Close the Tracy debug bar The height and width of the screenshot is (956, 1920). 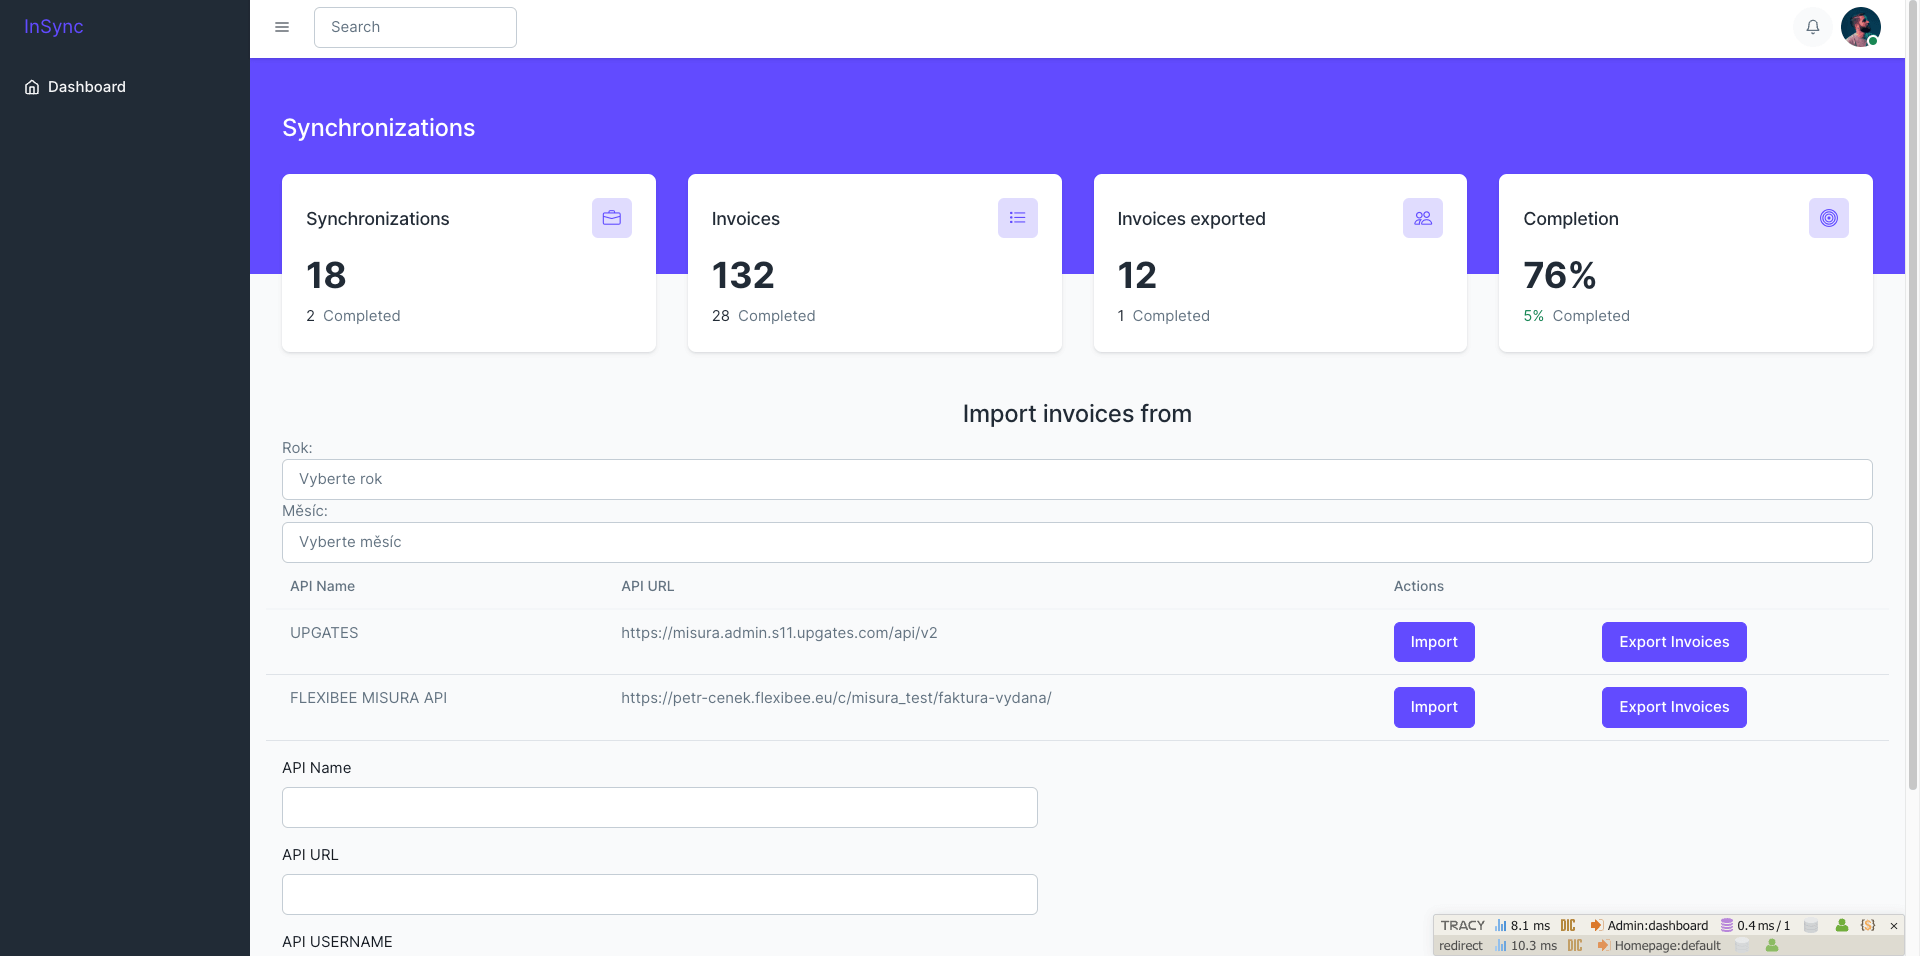coord(1893,926)
